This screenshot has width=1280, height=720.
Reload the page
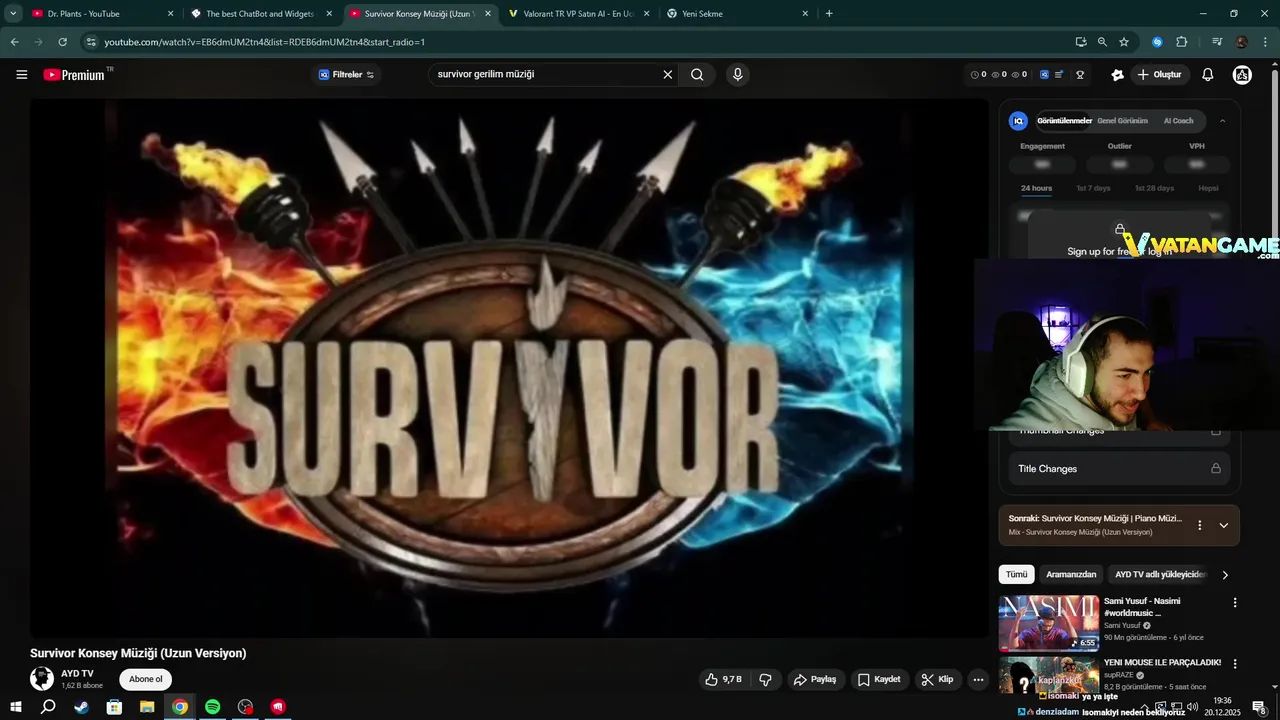pos(62,42)
